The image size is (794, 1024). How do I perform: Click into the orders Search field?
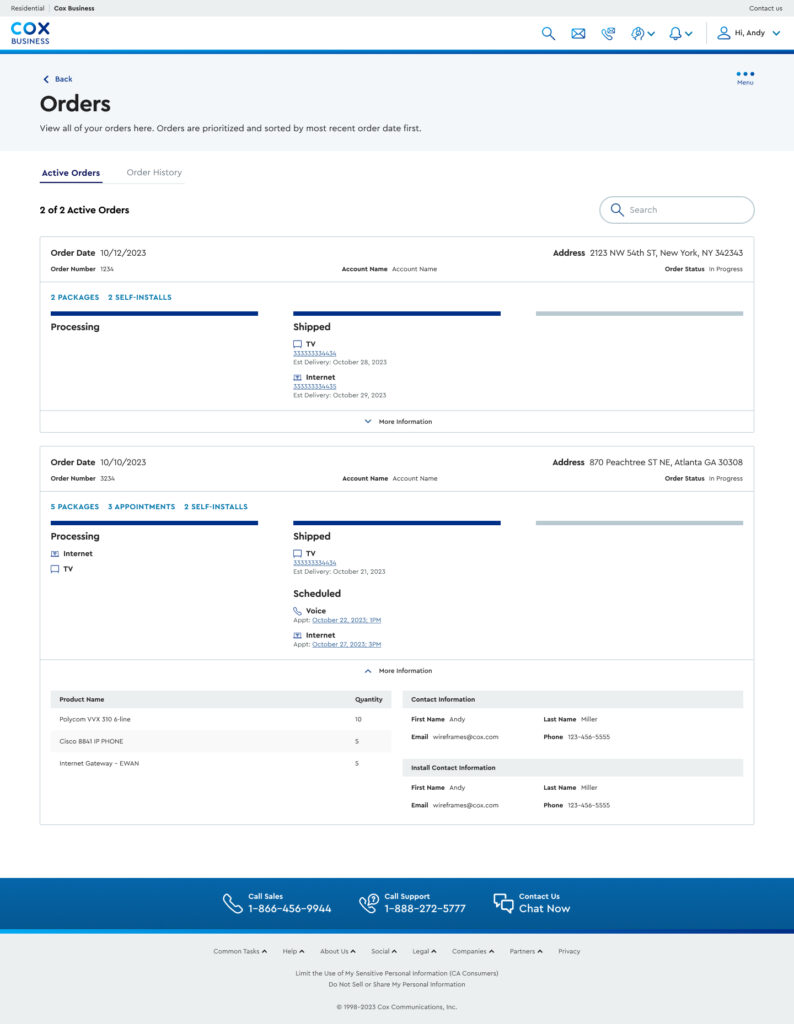685,210
